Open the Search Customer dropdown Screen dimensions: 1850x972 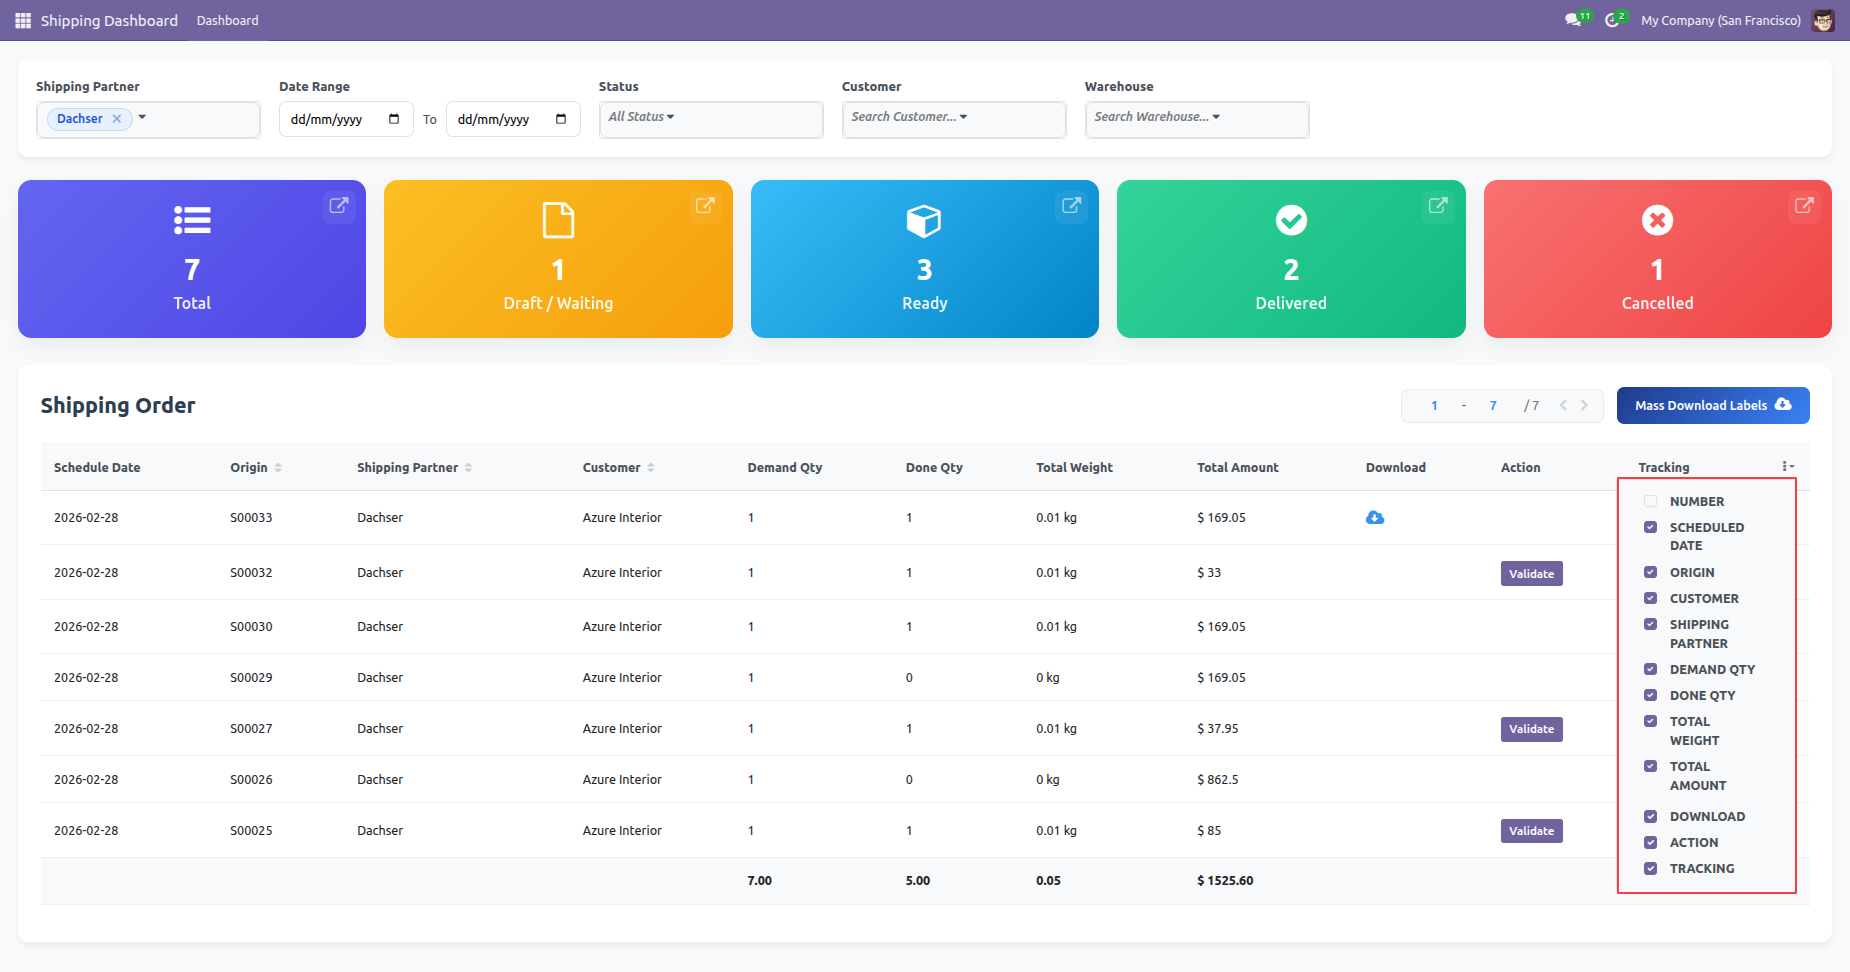tap(909, 117)
